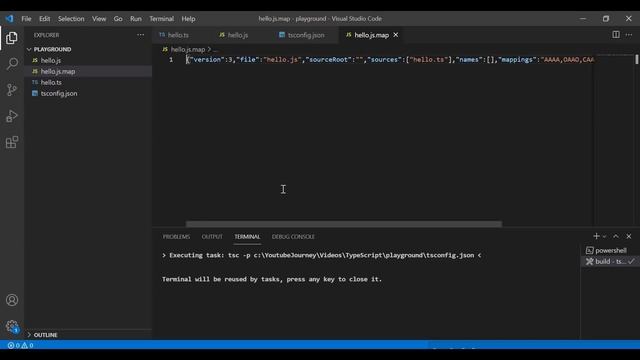Open the Accounts menu icon
Image resolution: width=640 pixels, height=360 pixels.
coord(12,300)
